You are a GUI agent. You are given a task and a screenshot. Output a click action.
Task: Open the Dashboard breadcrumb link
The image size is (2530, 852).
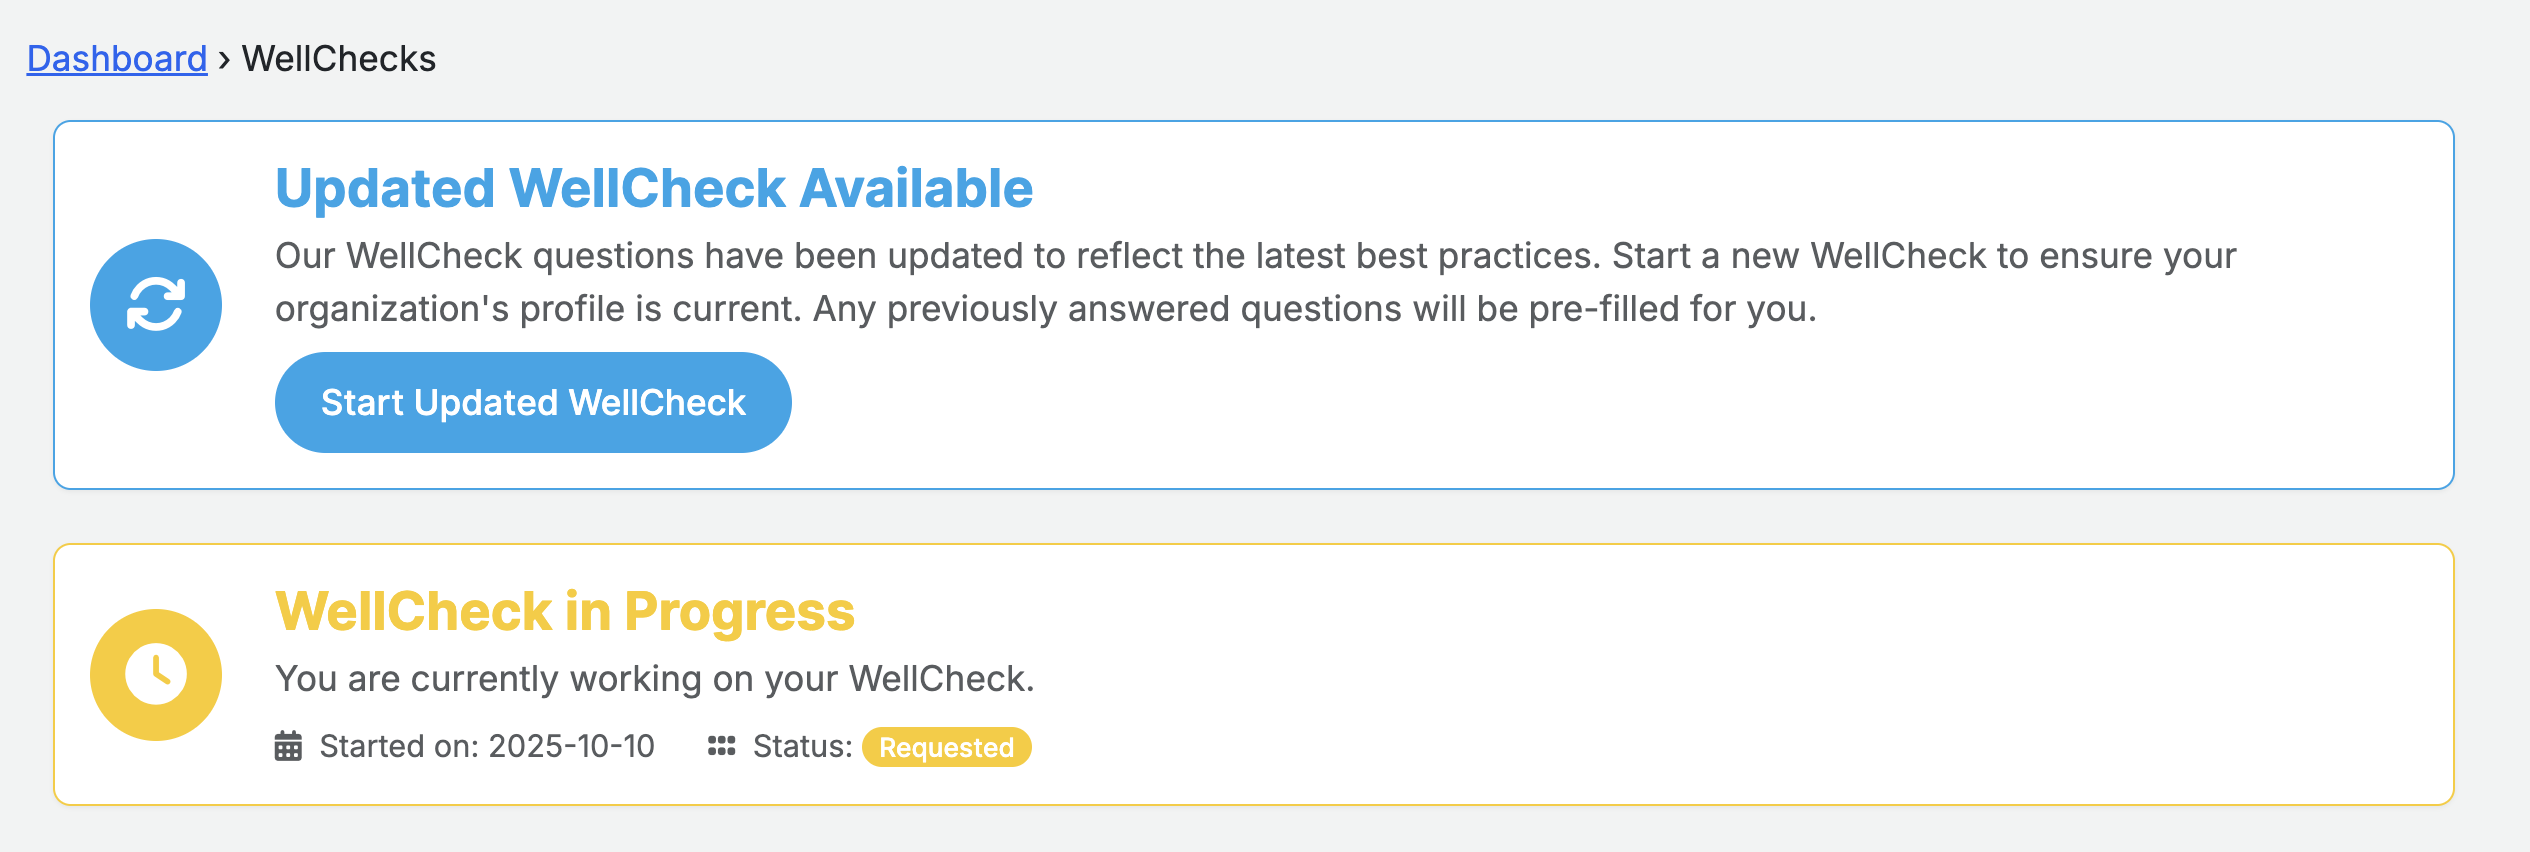tap(117, 59)
